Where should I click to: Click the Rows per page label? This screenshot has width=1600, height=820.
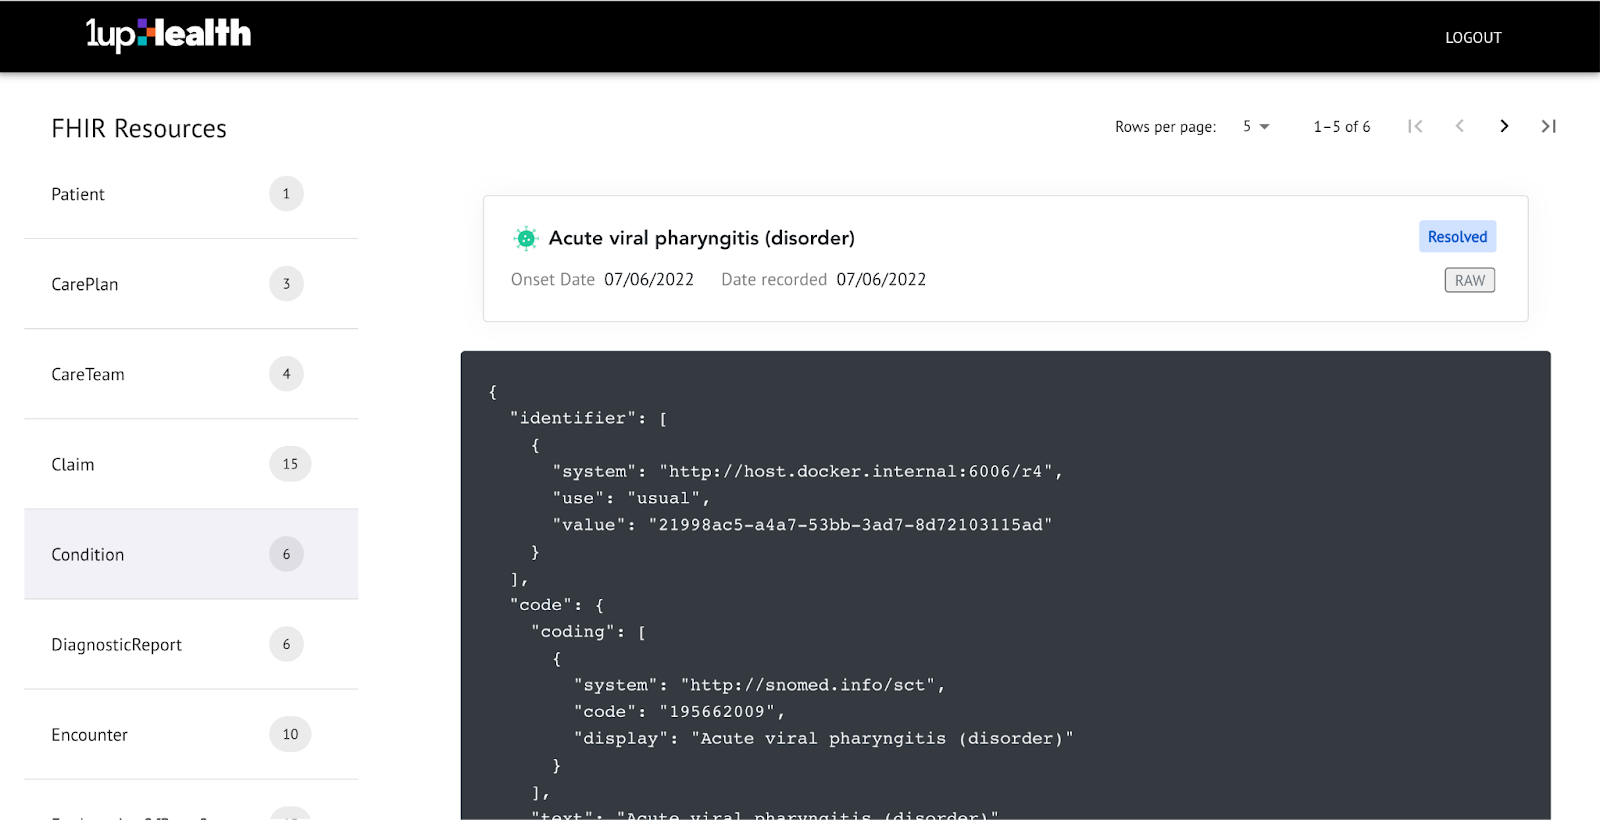click(1165, 127)
